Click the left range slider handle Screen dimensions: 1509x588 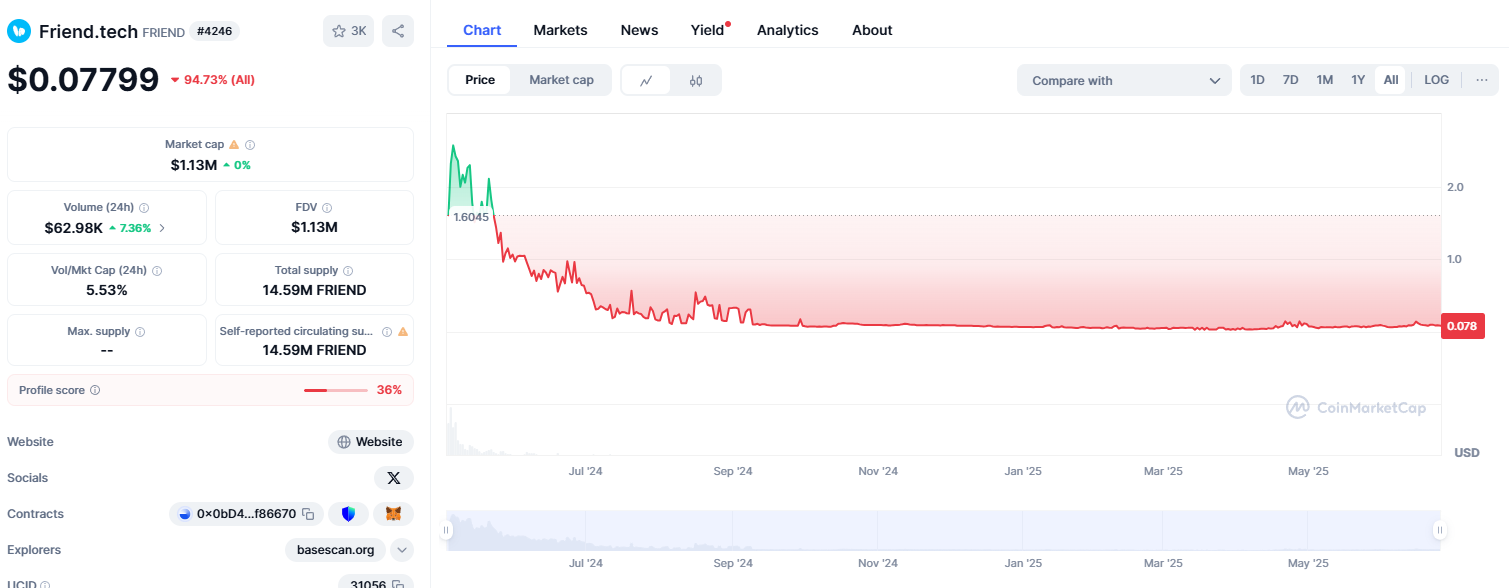[447, 530]
